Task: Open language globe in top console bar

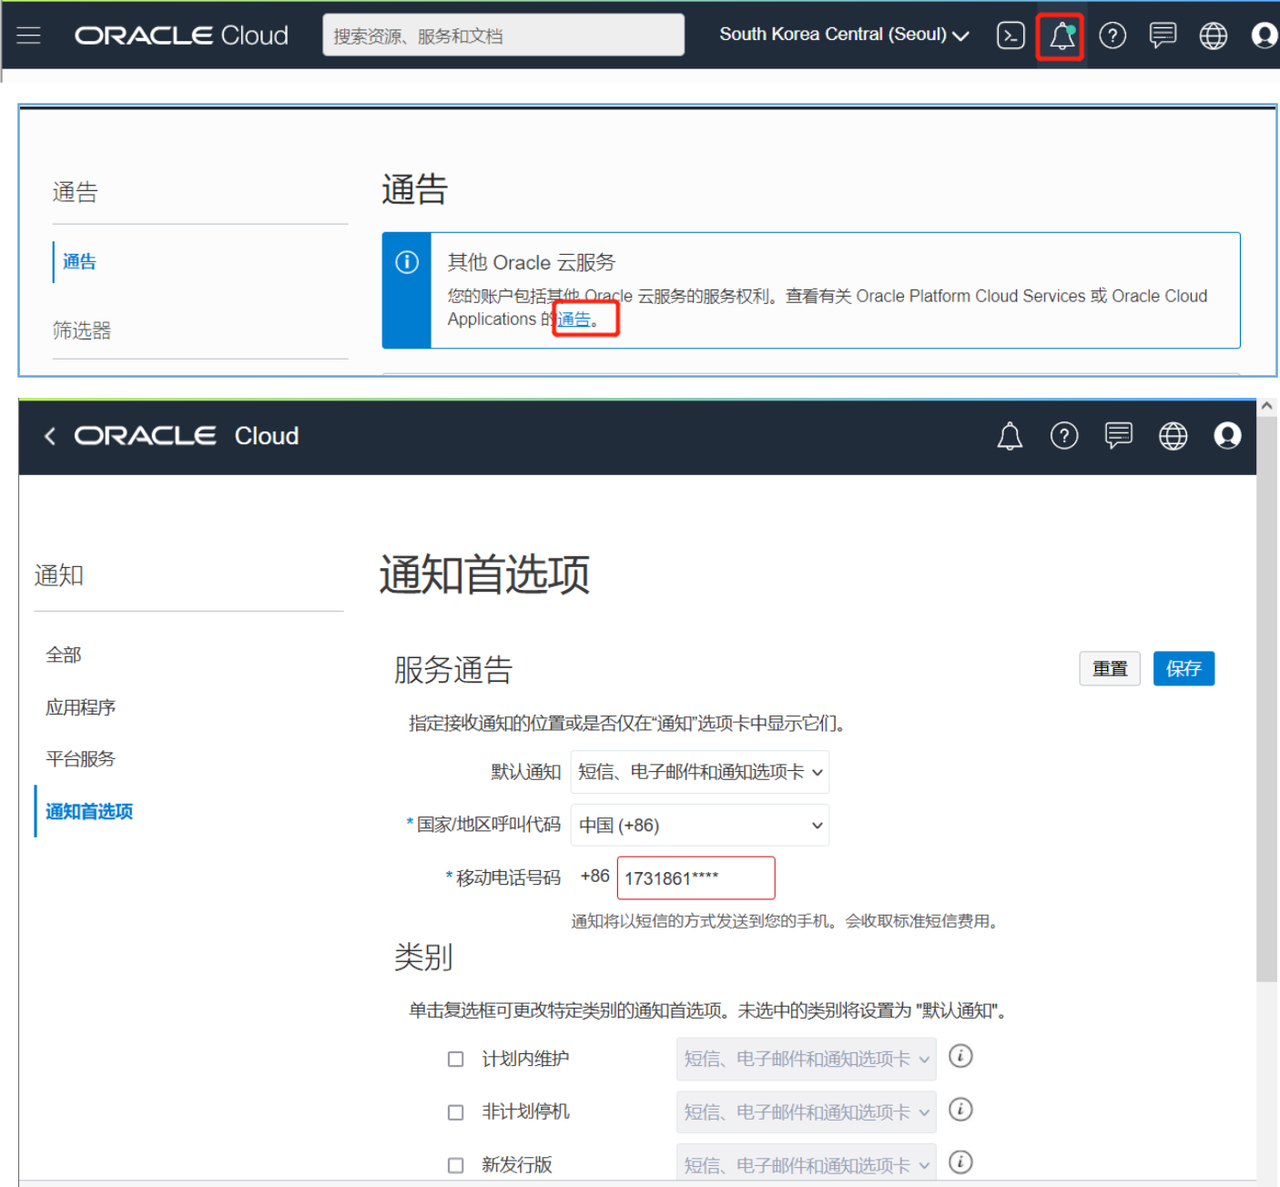Action: coord(1213,36)
